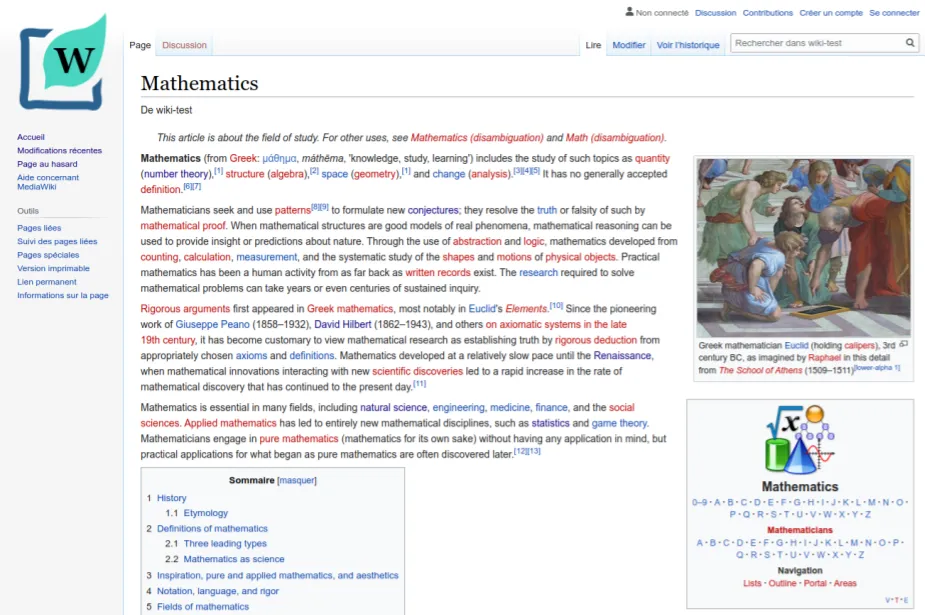Click the user icon beside Non connecté
This screenshot has width=925, height=615.
click(x=629, y=13)
